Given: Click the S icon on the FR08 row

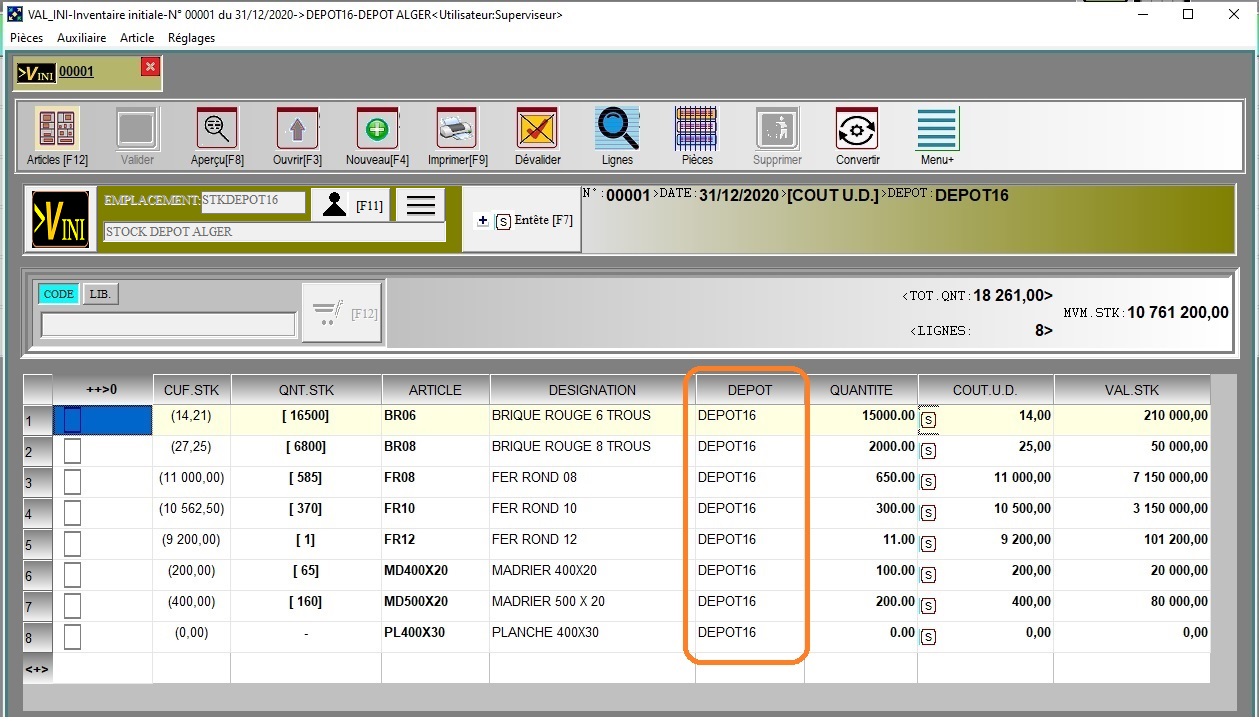Looking at the screenshot, I should point(928,481).
